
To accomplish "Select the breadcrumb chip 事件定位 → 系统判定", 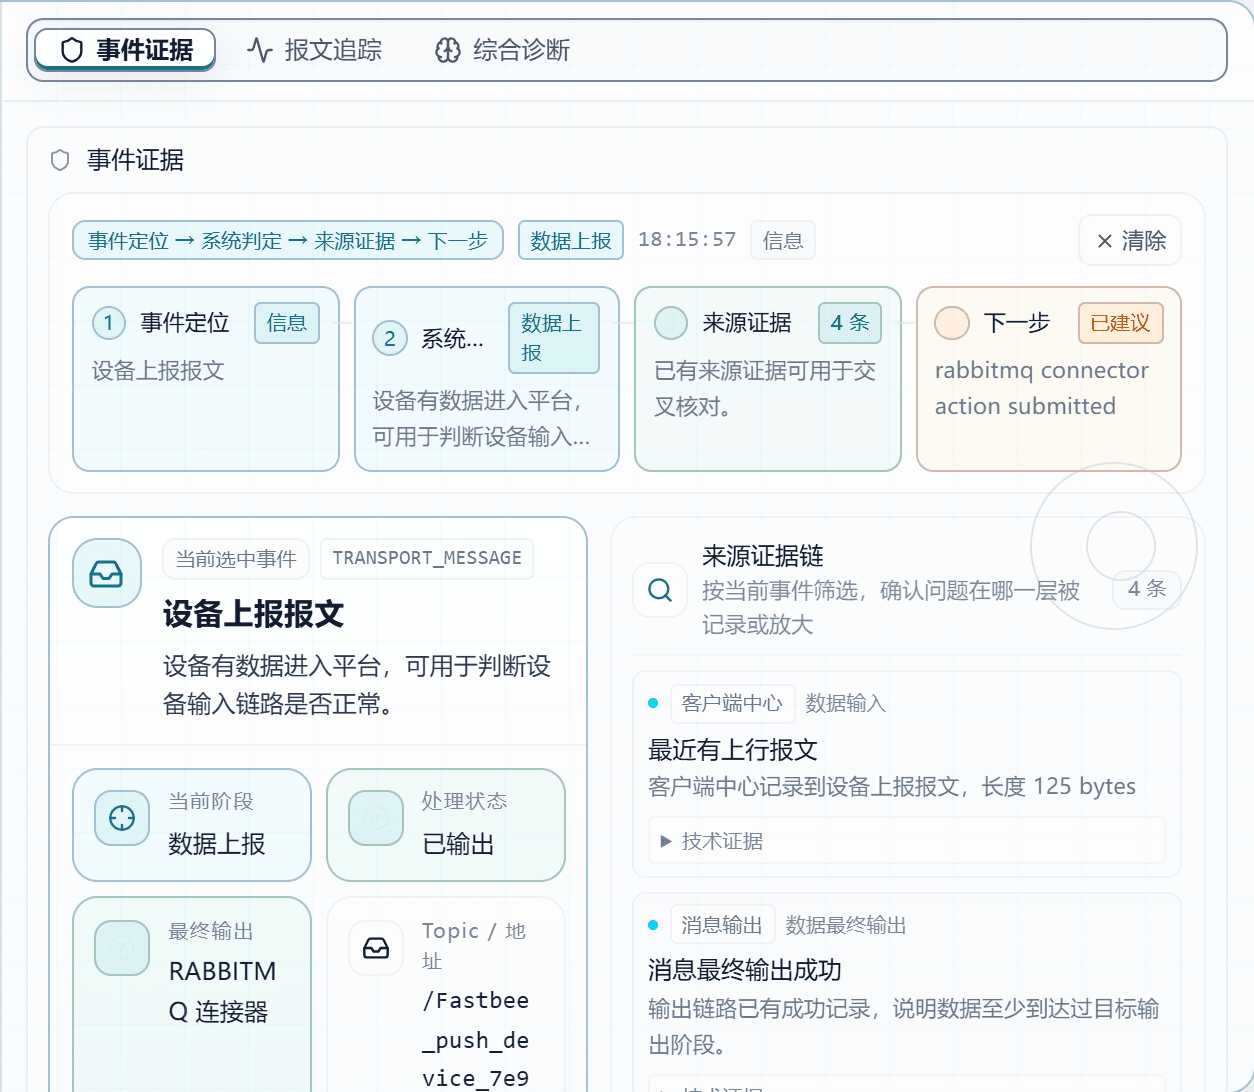I will pyautogui.click(x=288, y=241).
